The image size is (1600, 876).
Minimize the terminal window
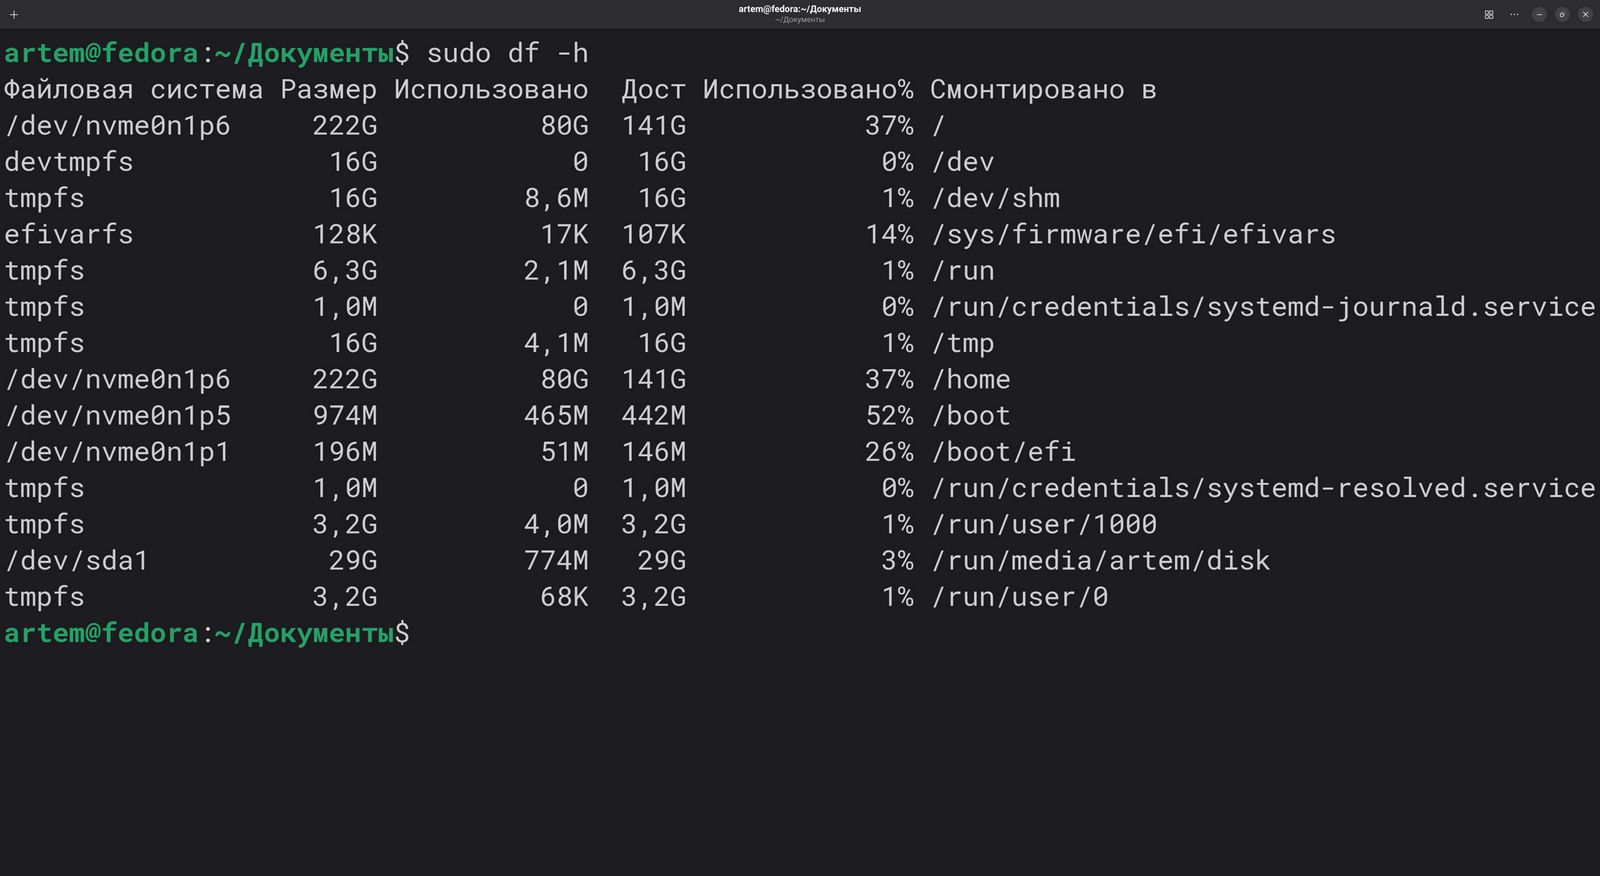pyautogui.click(x=1539, y=15)
